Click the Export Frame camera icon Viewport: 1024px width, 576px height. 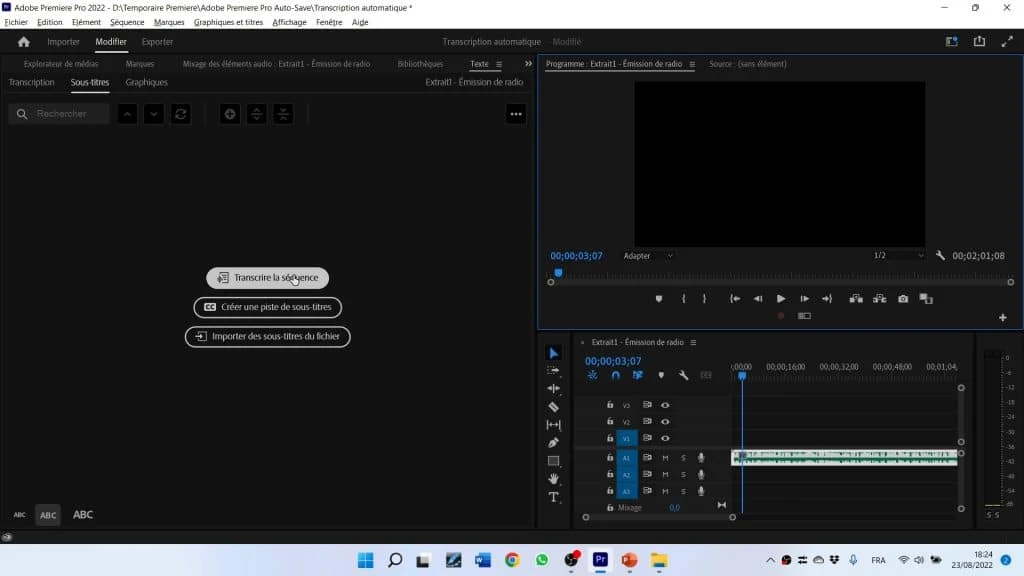click(903, 298)
